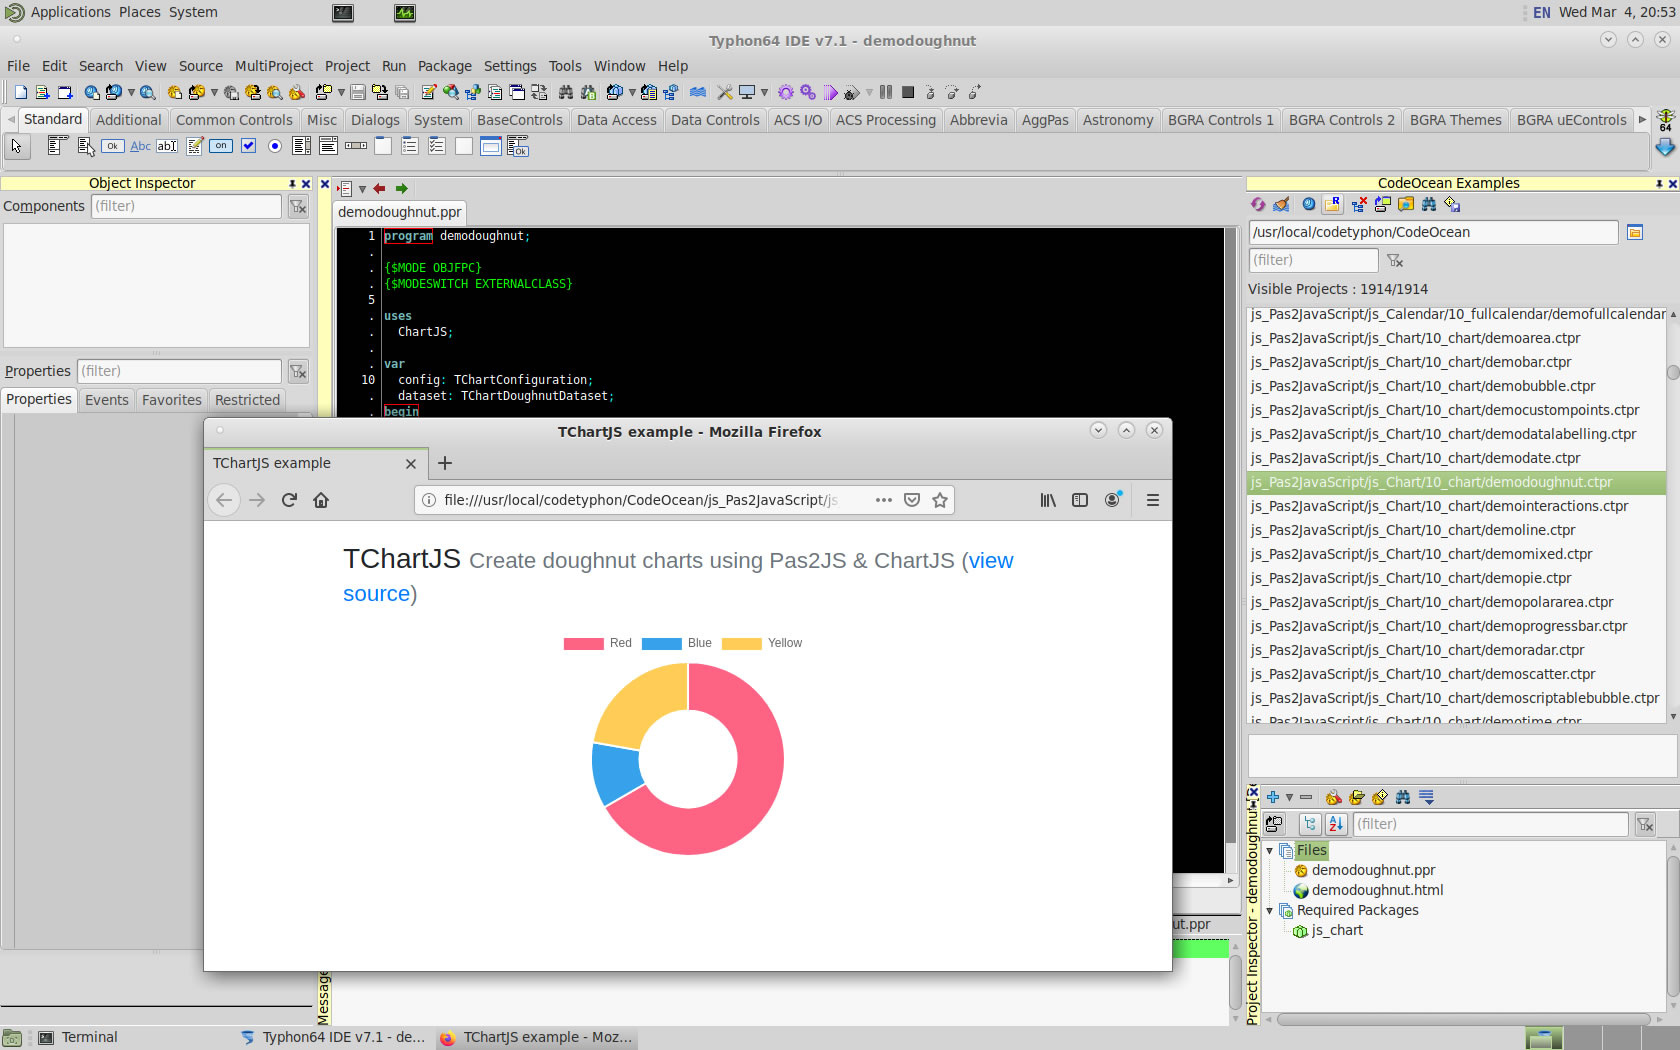Click the refresh icon in CodeOcean Examples

pyautogui.click(x=1258, y=204)
